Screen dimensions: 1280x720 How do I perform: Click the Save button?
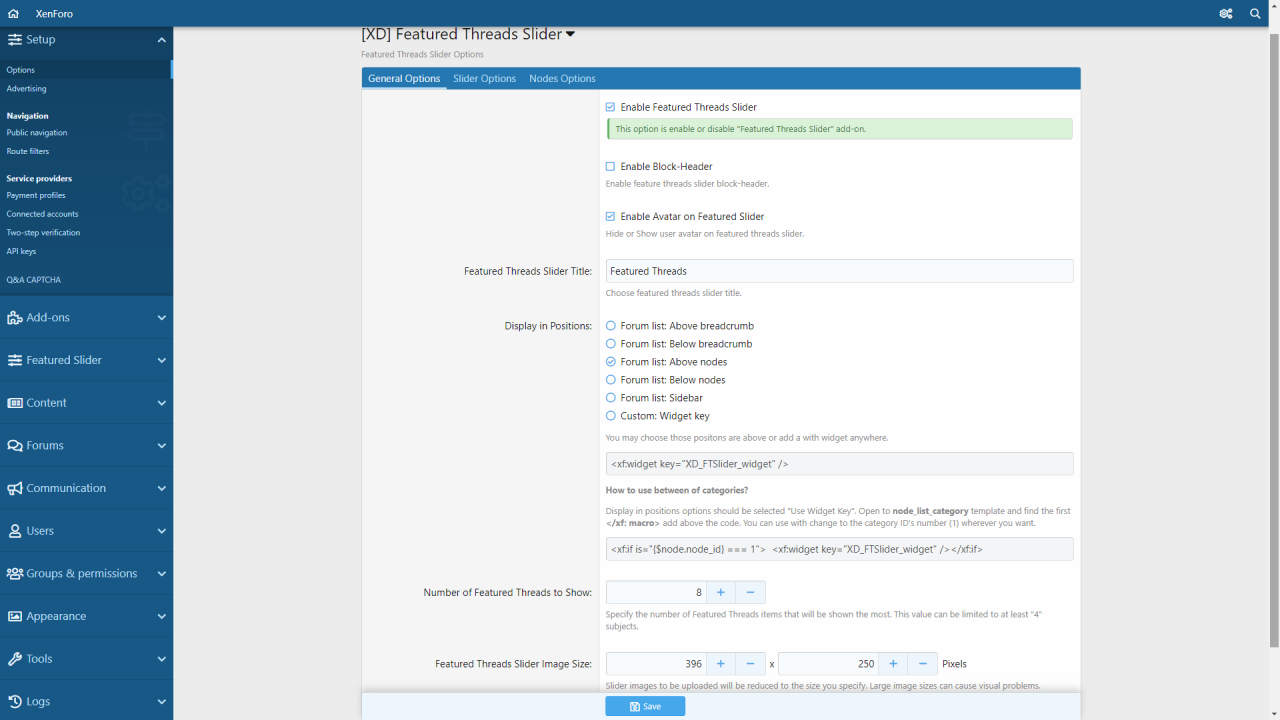click(x=645, y=706)
